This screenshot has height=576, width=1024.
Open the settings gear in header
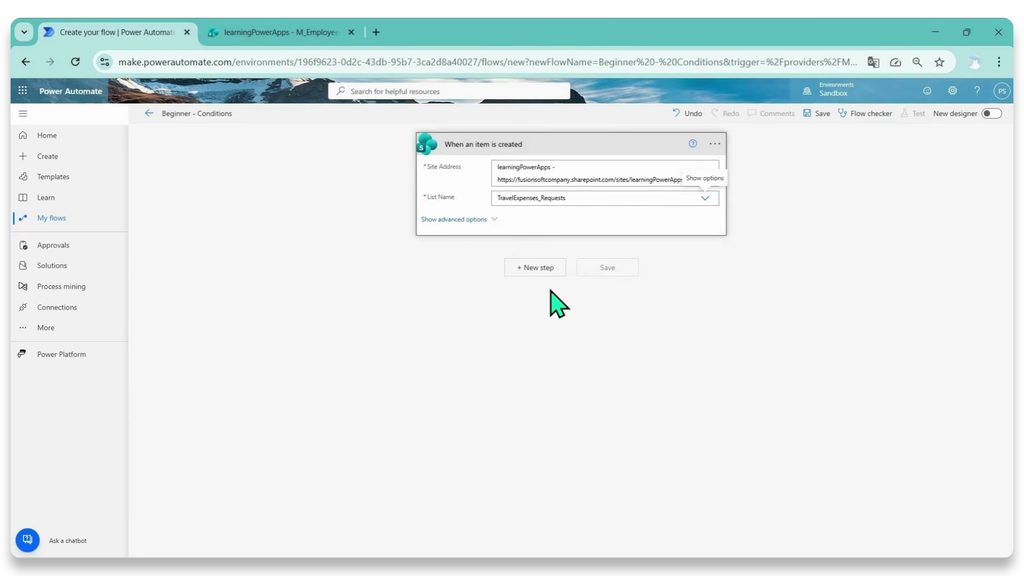point(952,91)
